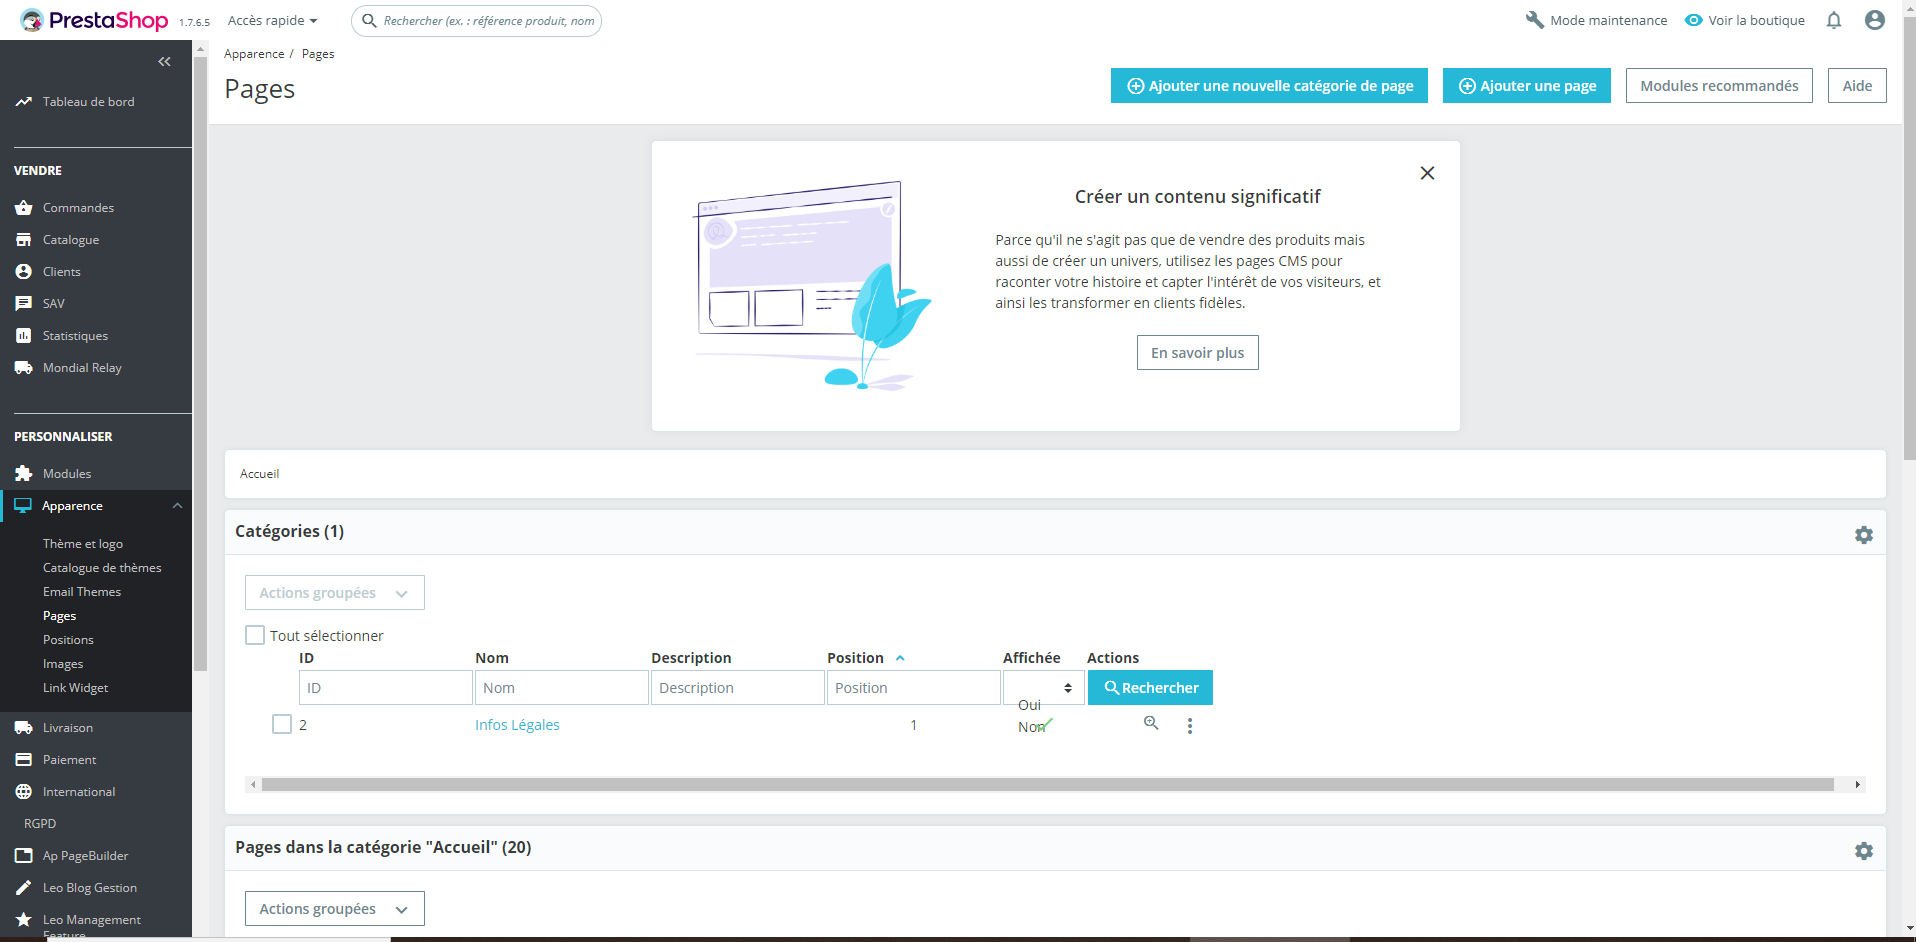
Task: Close the Créer un contenu significatif card
Action: click(1427, 173)
